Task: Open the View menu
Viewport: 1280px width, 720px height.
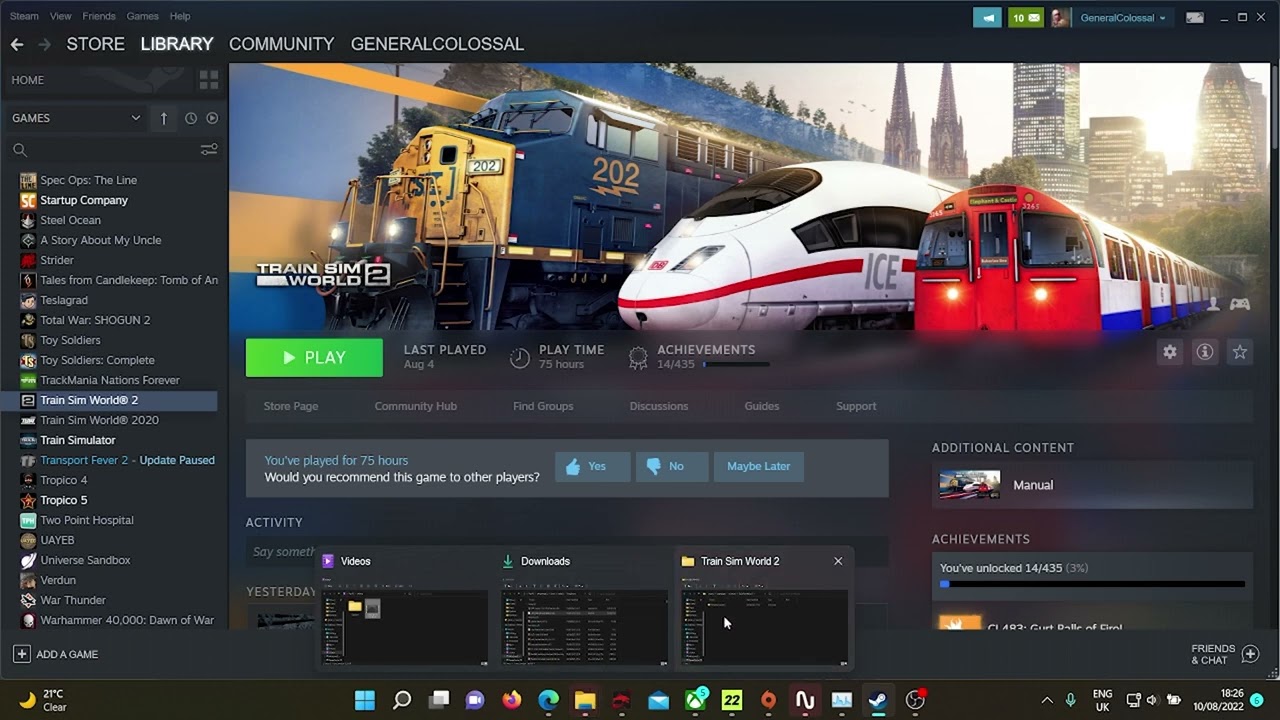Action: 61,16
